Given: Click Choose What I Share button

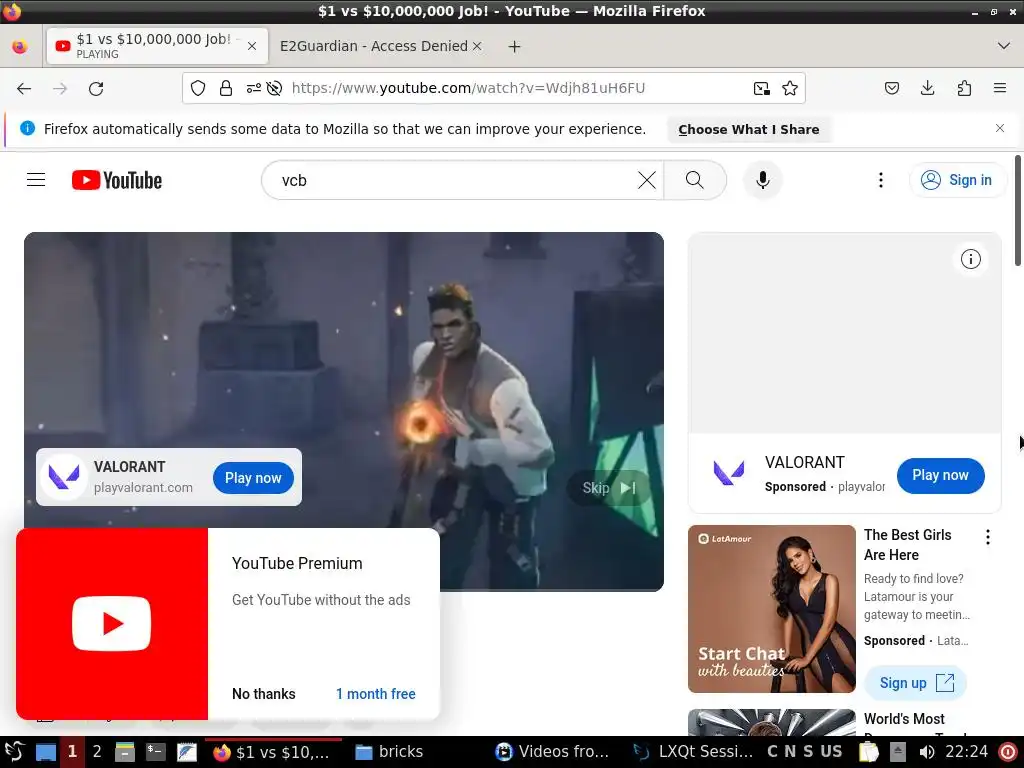Looking at the screenshot, I should point(748,129).
